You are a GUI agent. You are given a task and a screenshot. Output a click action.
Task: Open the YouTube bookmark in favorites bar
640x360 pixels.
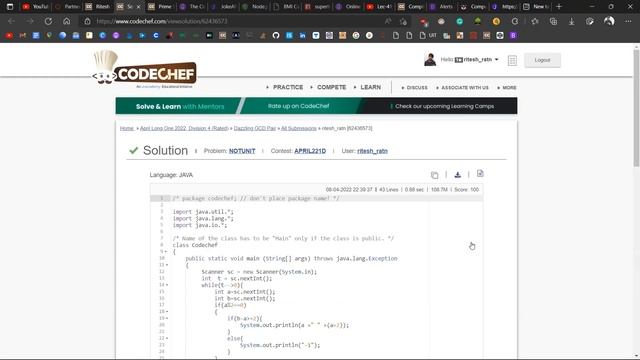[9, 36]
